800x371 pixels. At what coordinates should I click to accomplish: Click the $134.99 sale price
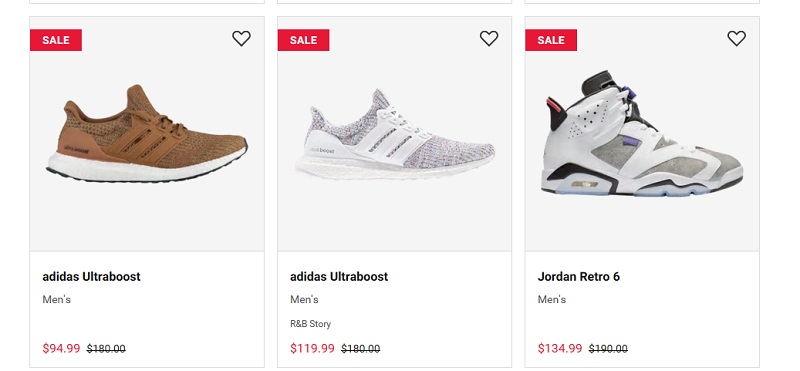(x=560, y=349)
